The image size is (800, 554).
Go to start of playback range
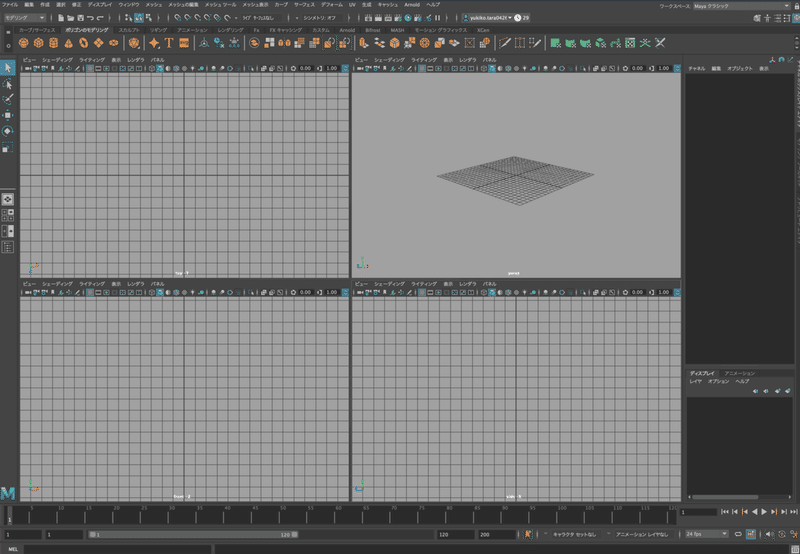724,512
